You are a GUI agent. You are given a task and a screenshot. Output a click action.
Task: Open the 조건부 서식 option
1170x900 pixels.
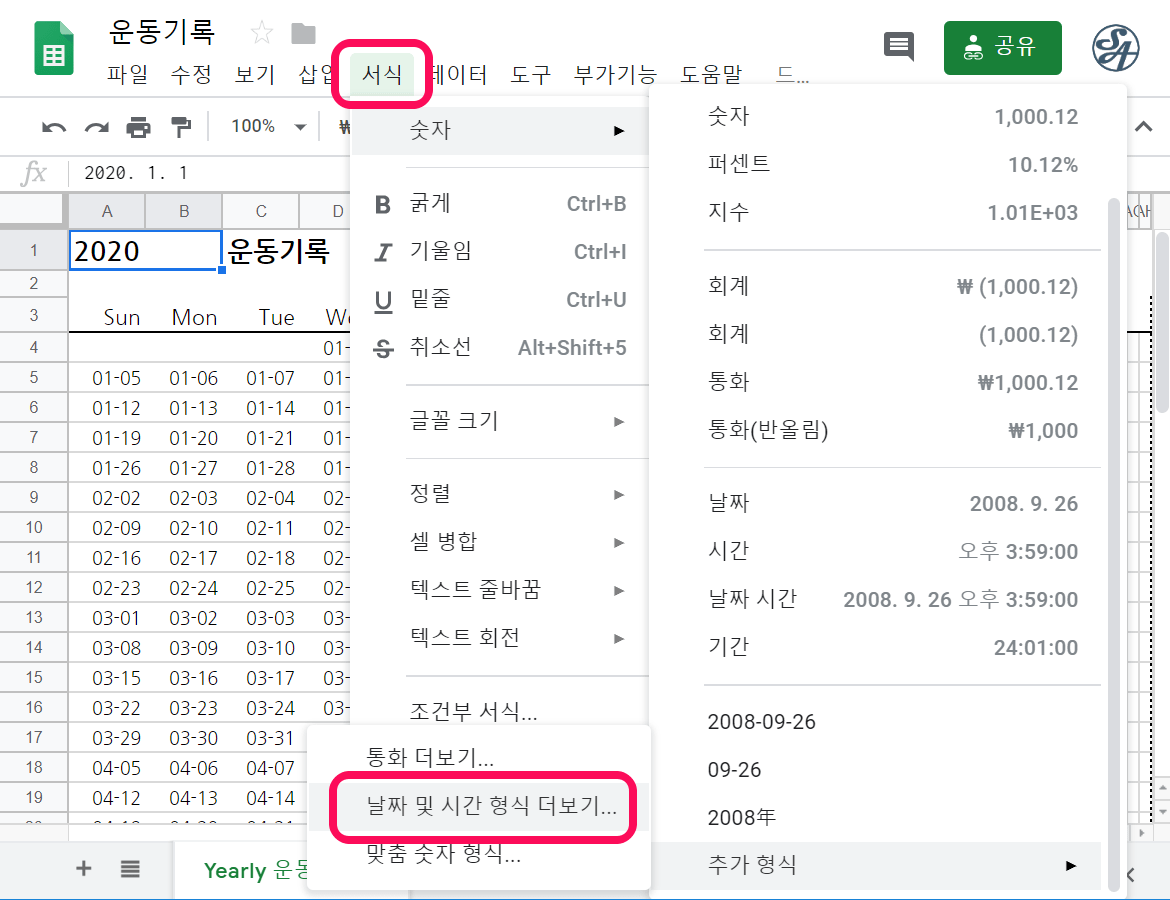click(474, 713)
